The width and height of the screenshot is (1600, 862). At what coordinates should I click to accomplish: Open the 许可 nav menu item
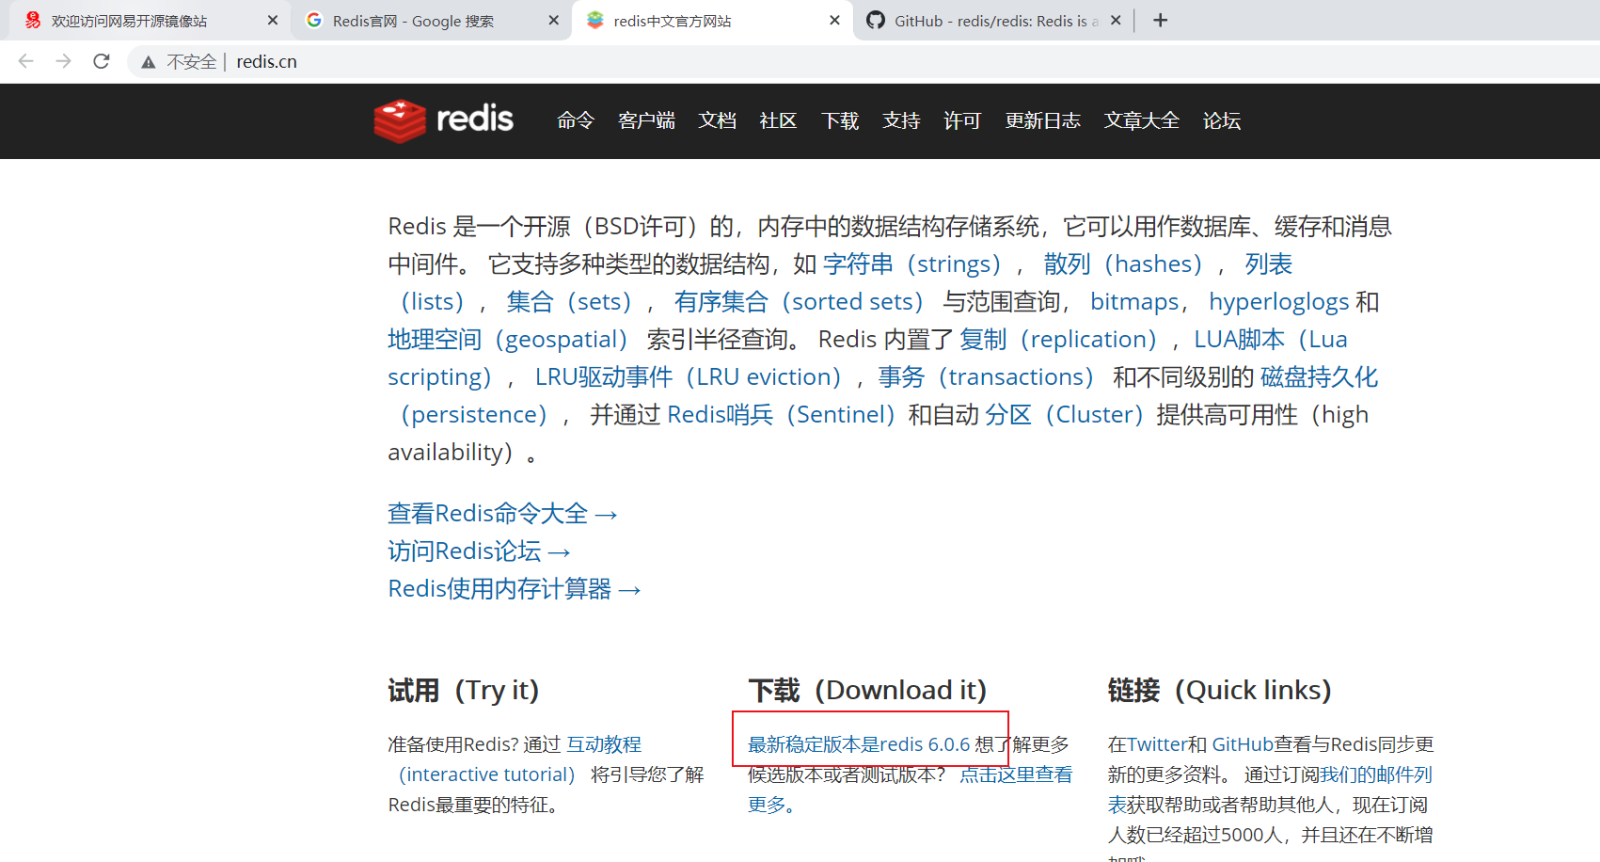(962, 121)
